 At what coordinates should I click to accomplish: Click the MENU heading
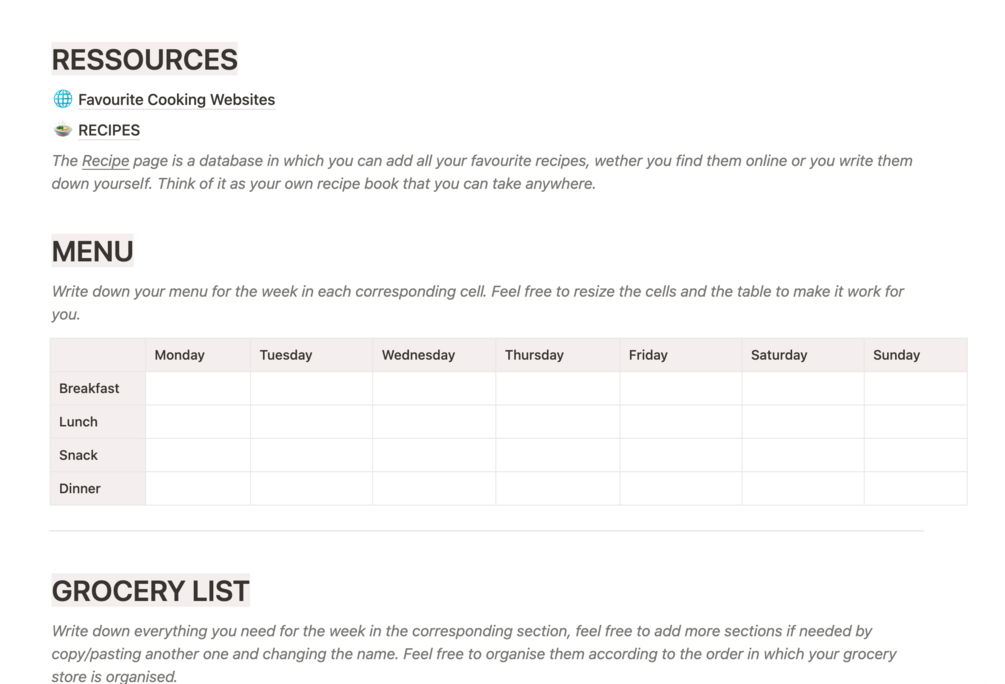coord(92,251)
